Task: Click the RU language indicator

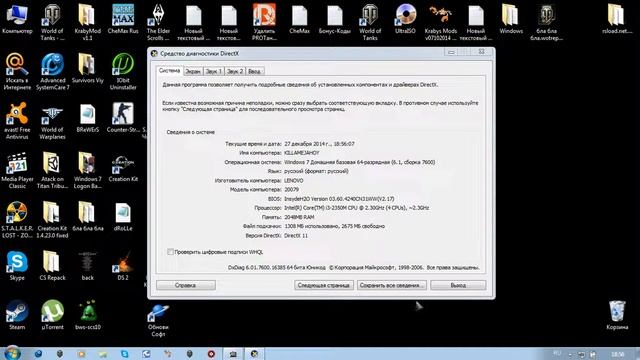Action: (557, 353)
